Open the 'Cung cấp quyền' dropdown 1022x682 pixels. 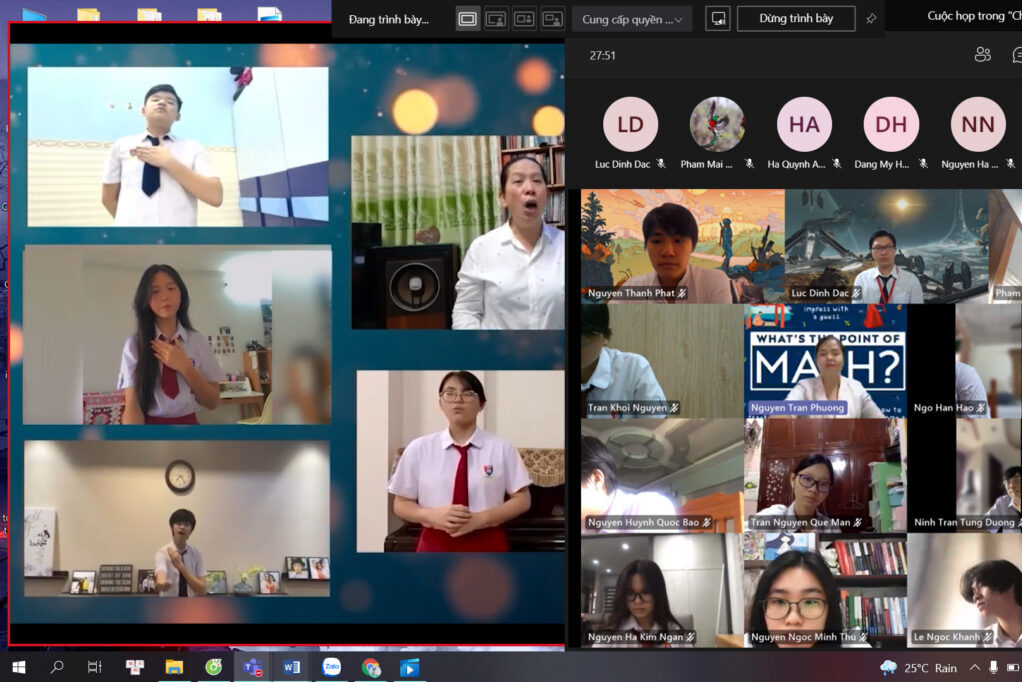(x=632, y=20)
